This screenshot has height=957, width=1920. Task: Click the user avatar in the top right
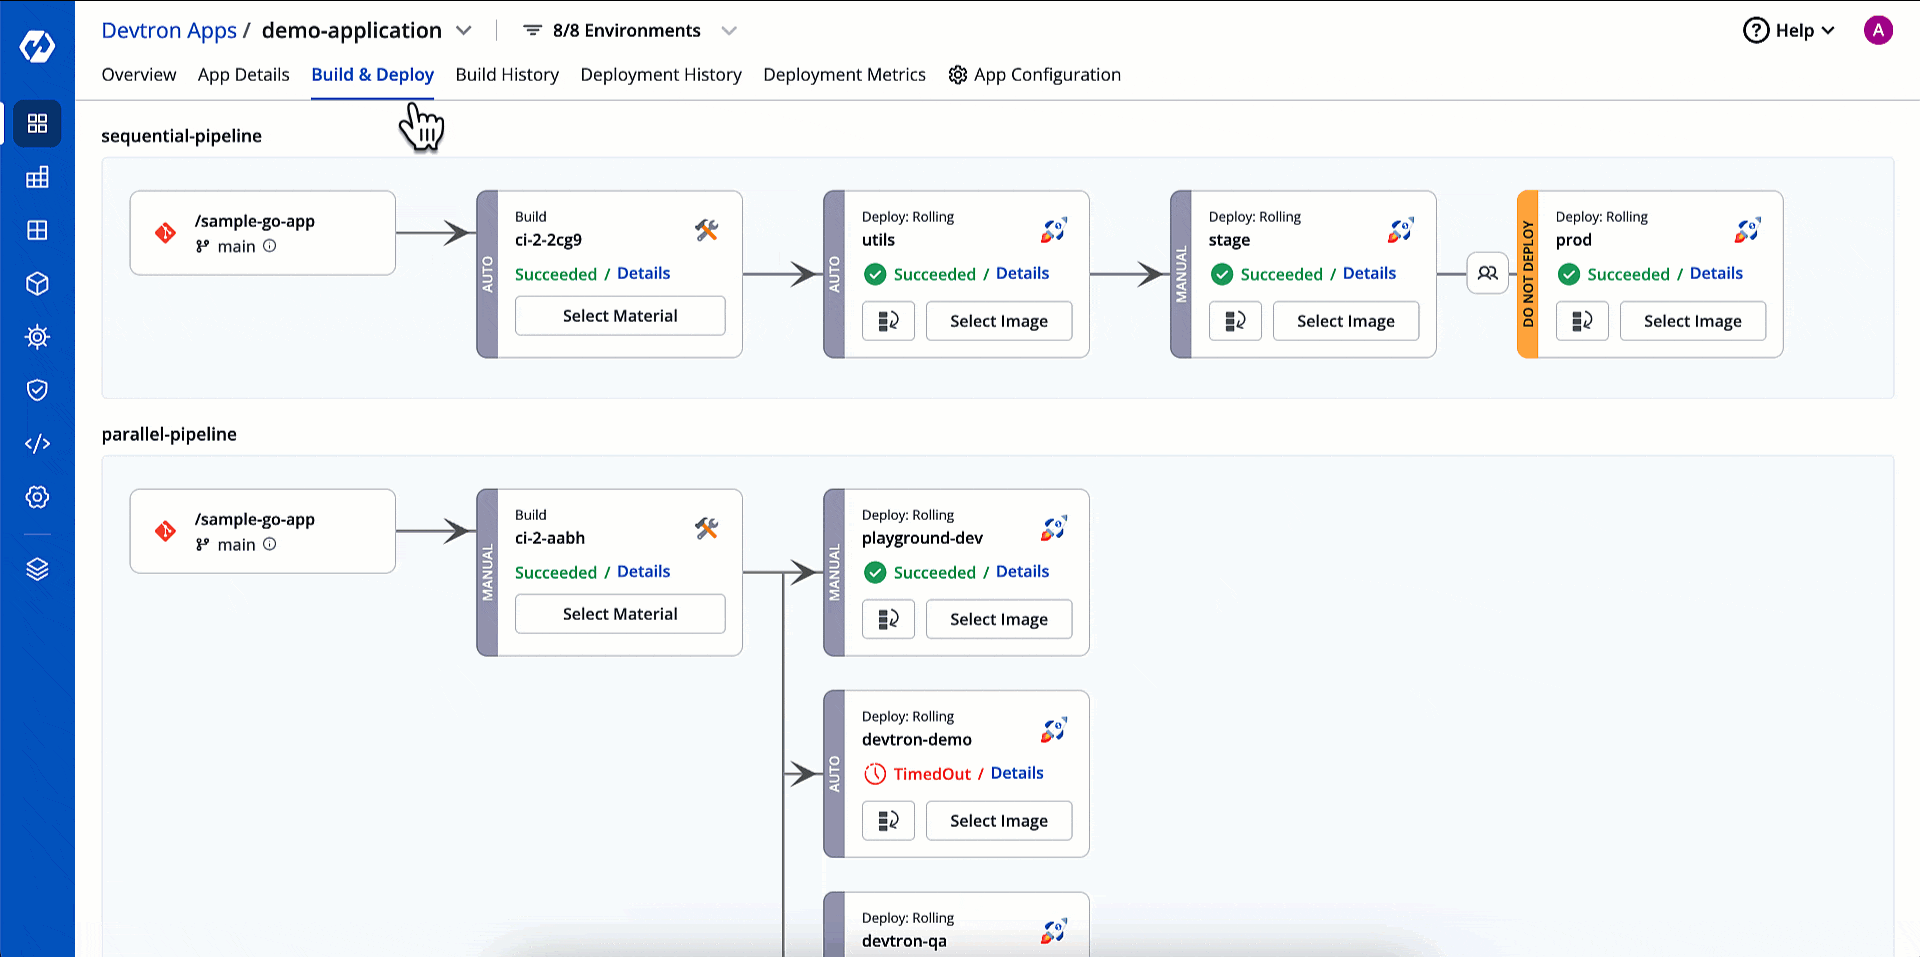point(1878,30)
